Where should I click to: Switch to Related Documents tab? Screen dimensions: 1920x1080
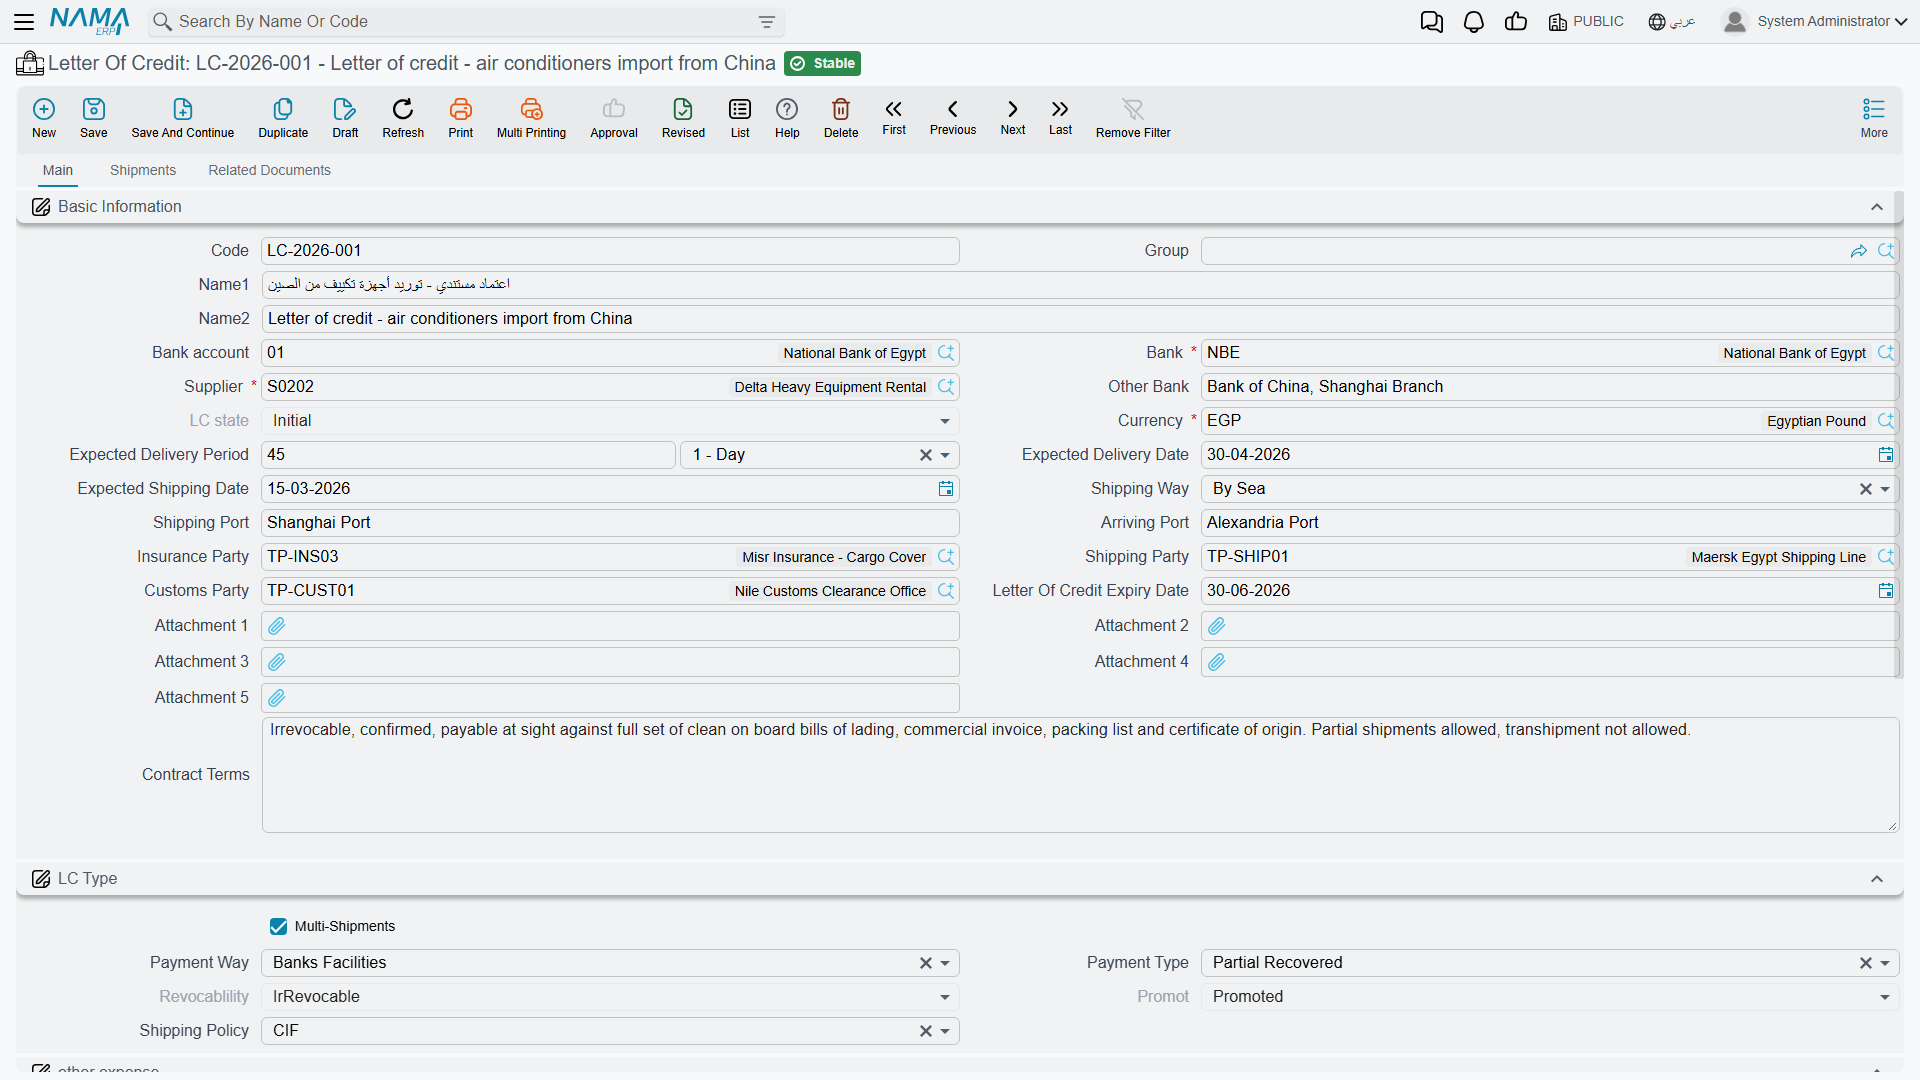tap(269, 170)
